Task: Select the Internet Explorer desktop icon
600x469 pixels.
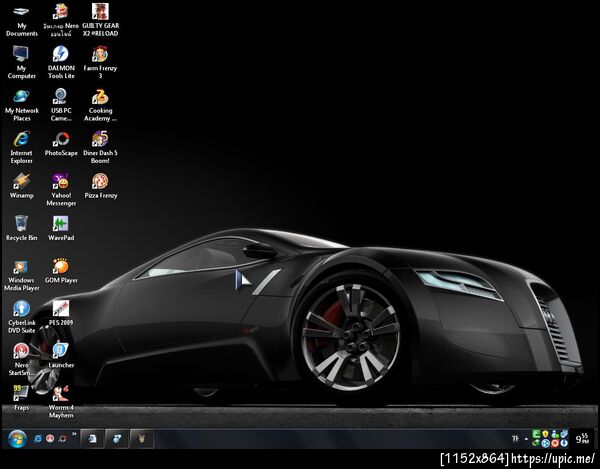Action: coord(21,147)
